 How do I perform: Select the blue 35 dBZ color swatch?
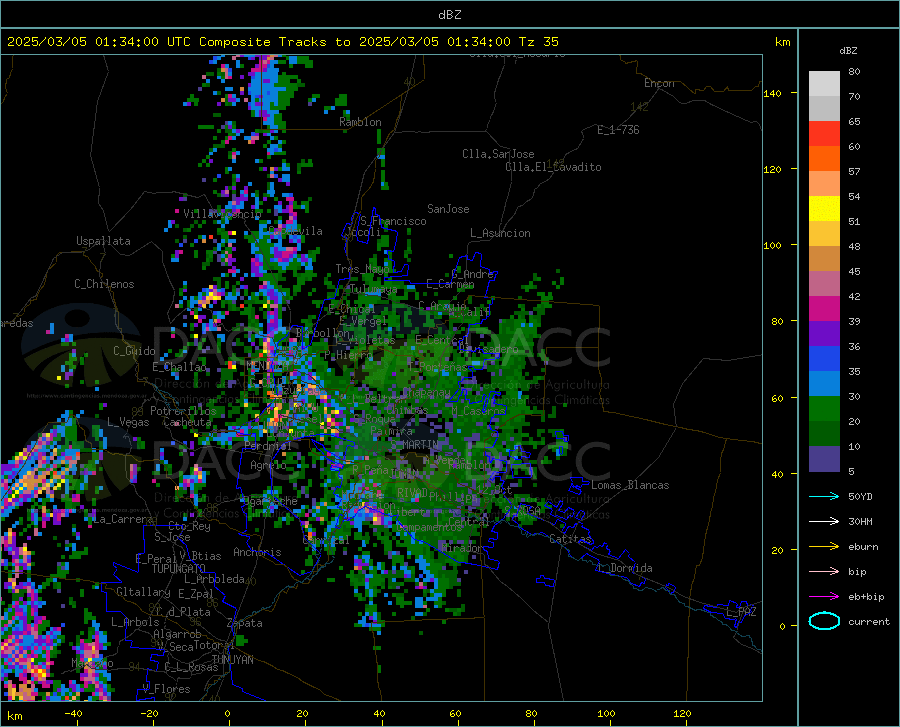[824, 359]
